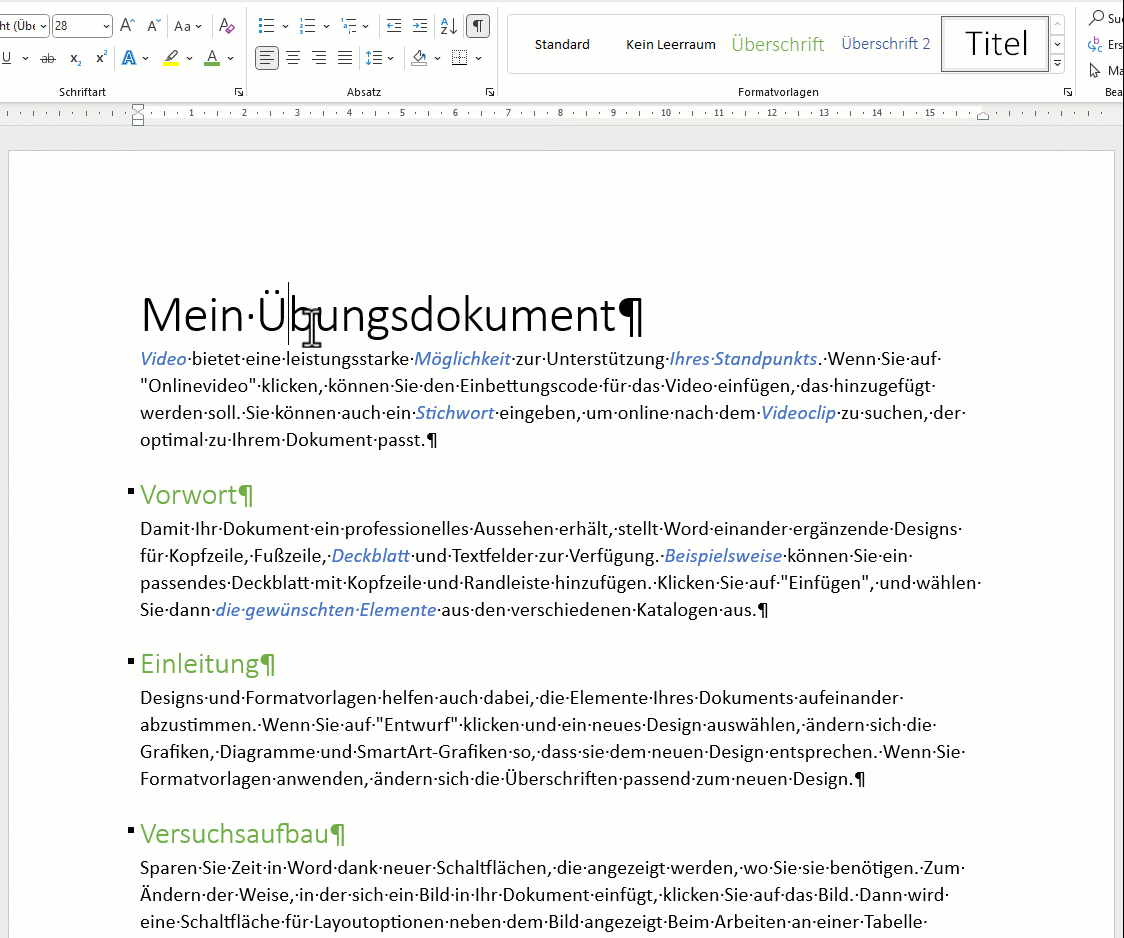Center-align the paragraph text
The image size is (1124, 938).
(293, 58)
